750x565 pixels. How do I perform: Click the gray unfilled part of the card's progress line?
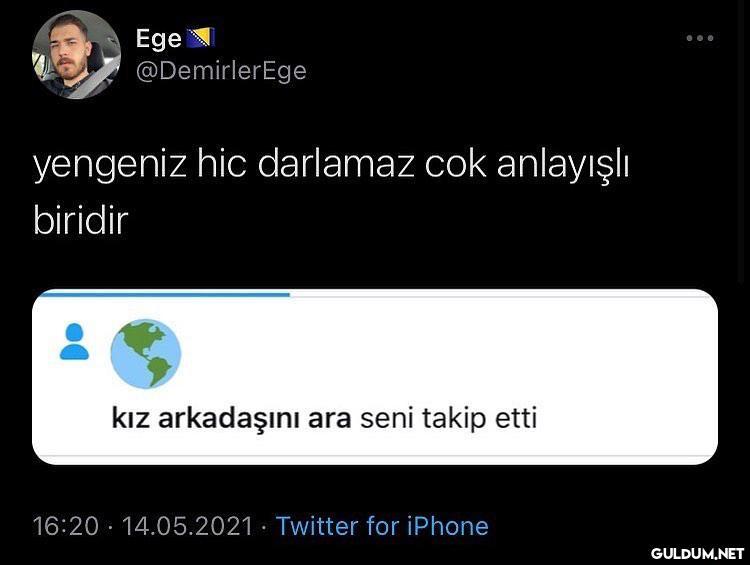[500, 296]
